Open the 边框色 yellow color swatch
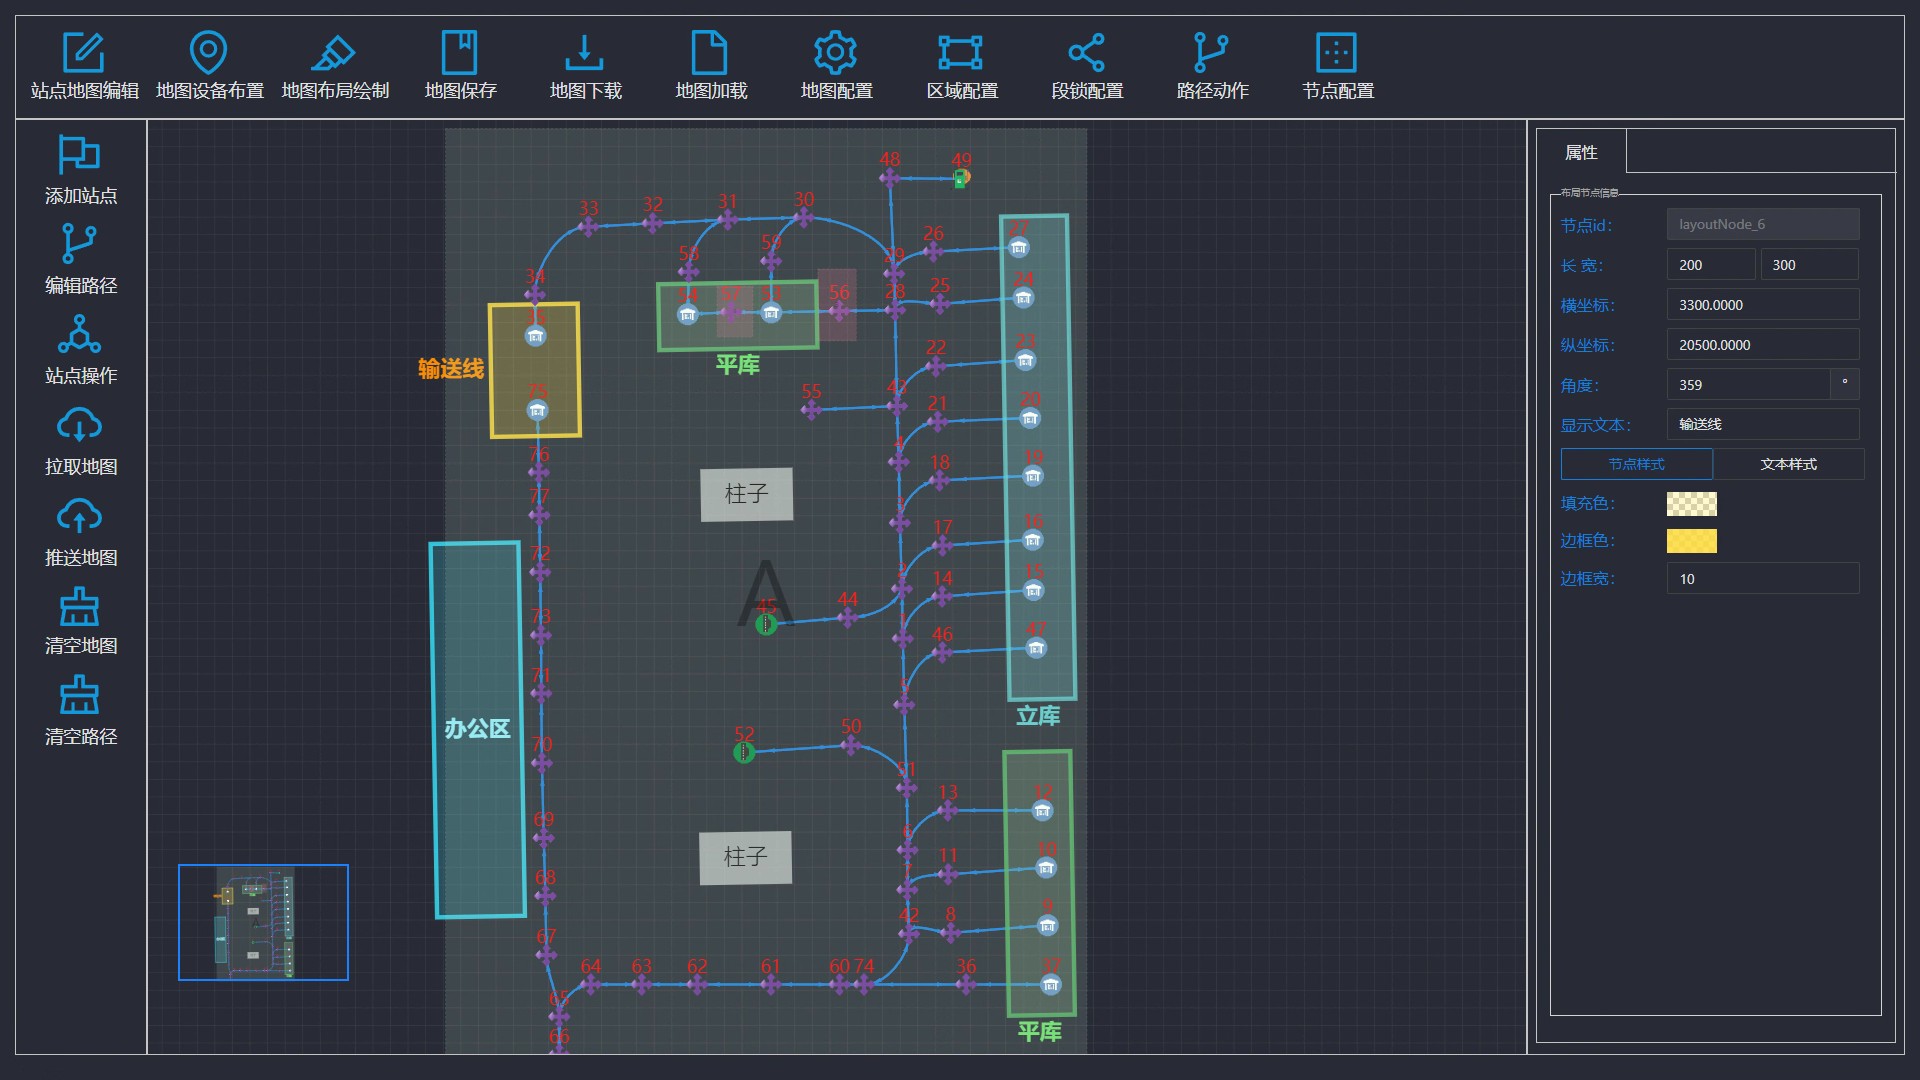This screenshot has width=1920, height=1080. point(1692,541)
